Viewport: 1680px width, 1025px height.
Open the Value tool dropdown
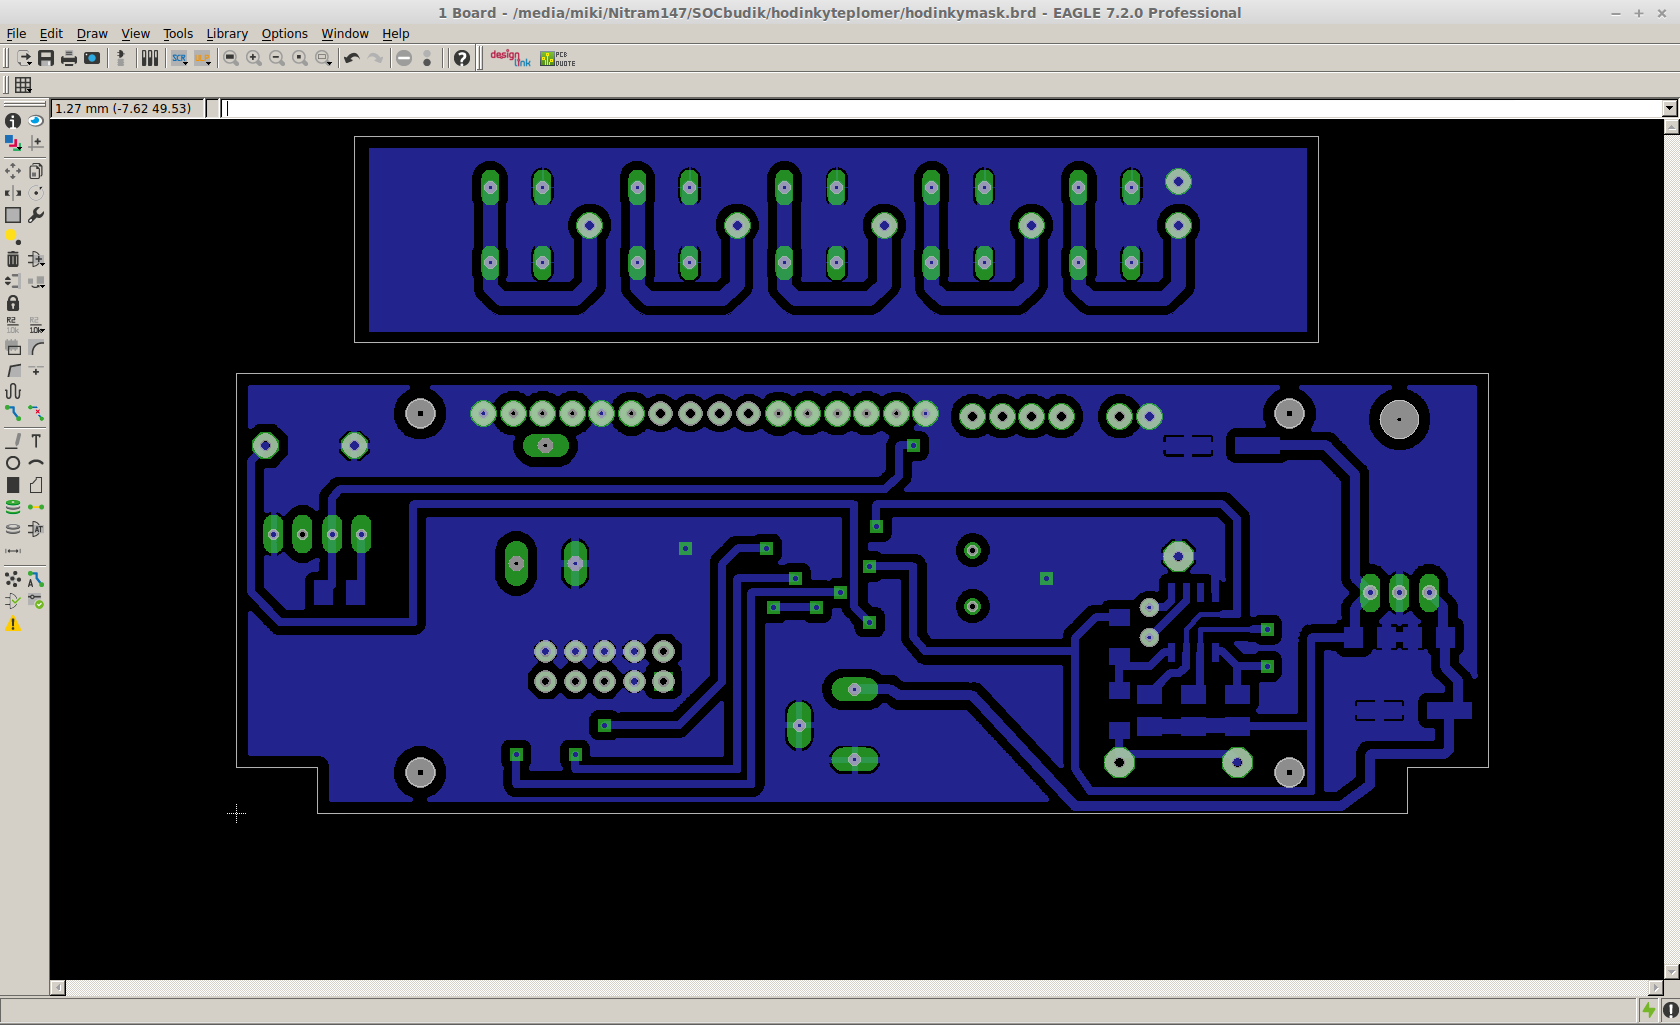click(x=36, y=325)
